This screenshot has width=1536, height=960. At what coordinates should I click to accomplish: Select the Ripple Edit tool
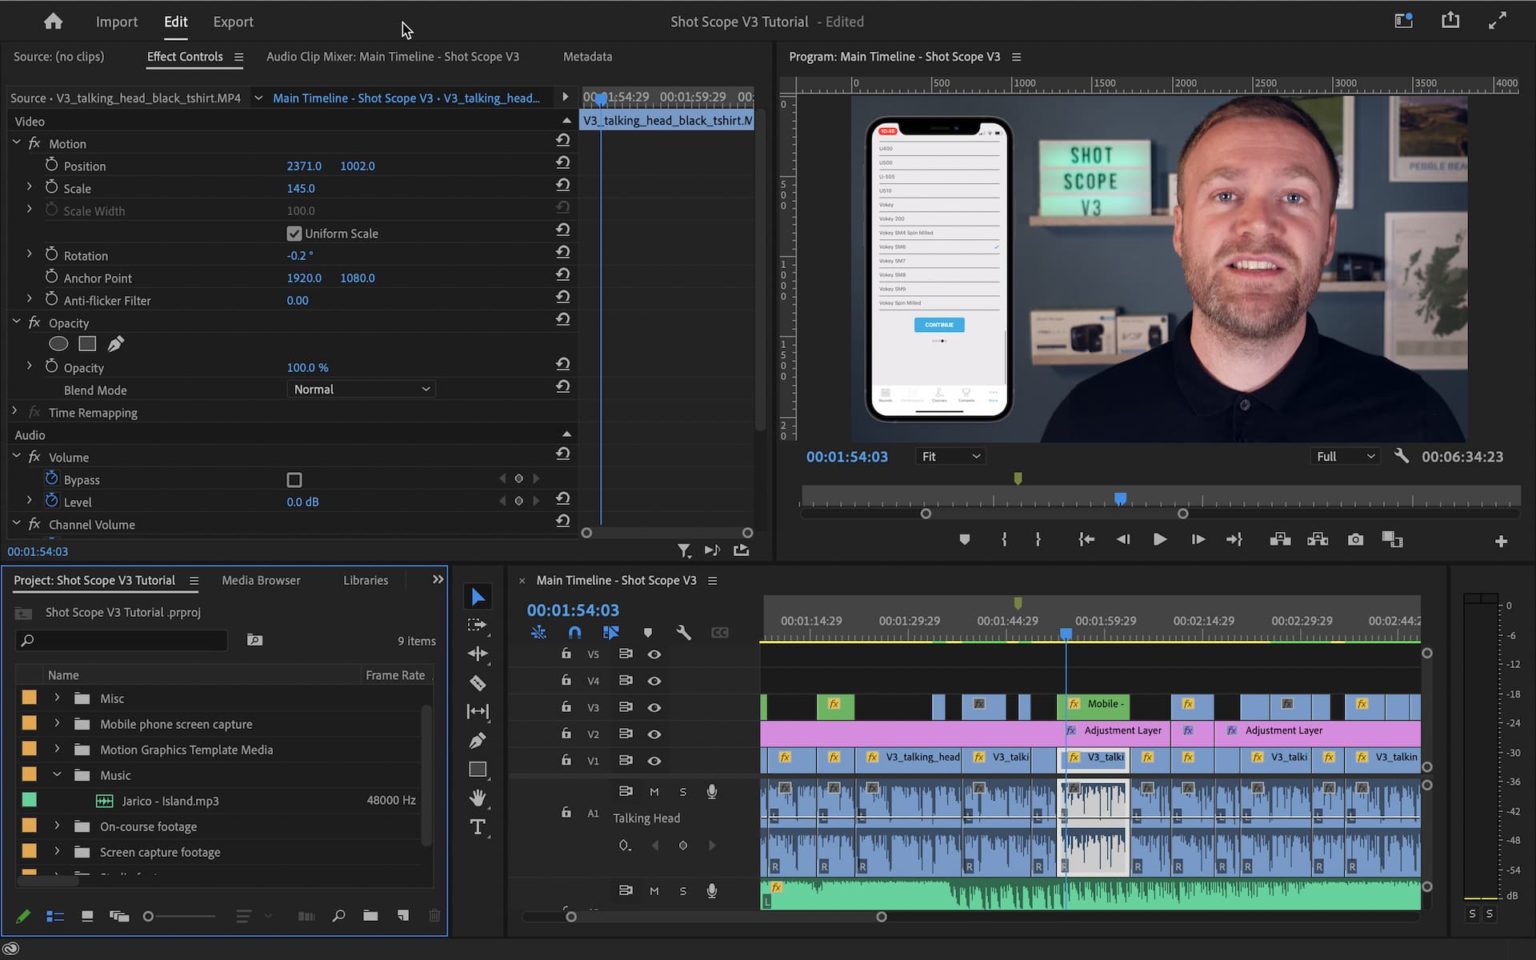[477, 653]
